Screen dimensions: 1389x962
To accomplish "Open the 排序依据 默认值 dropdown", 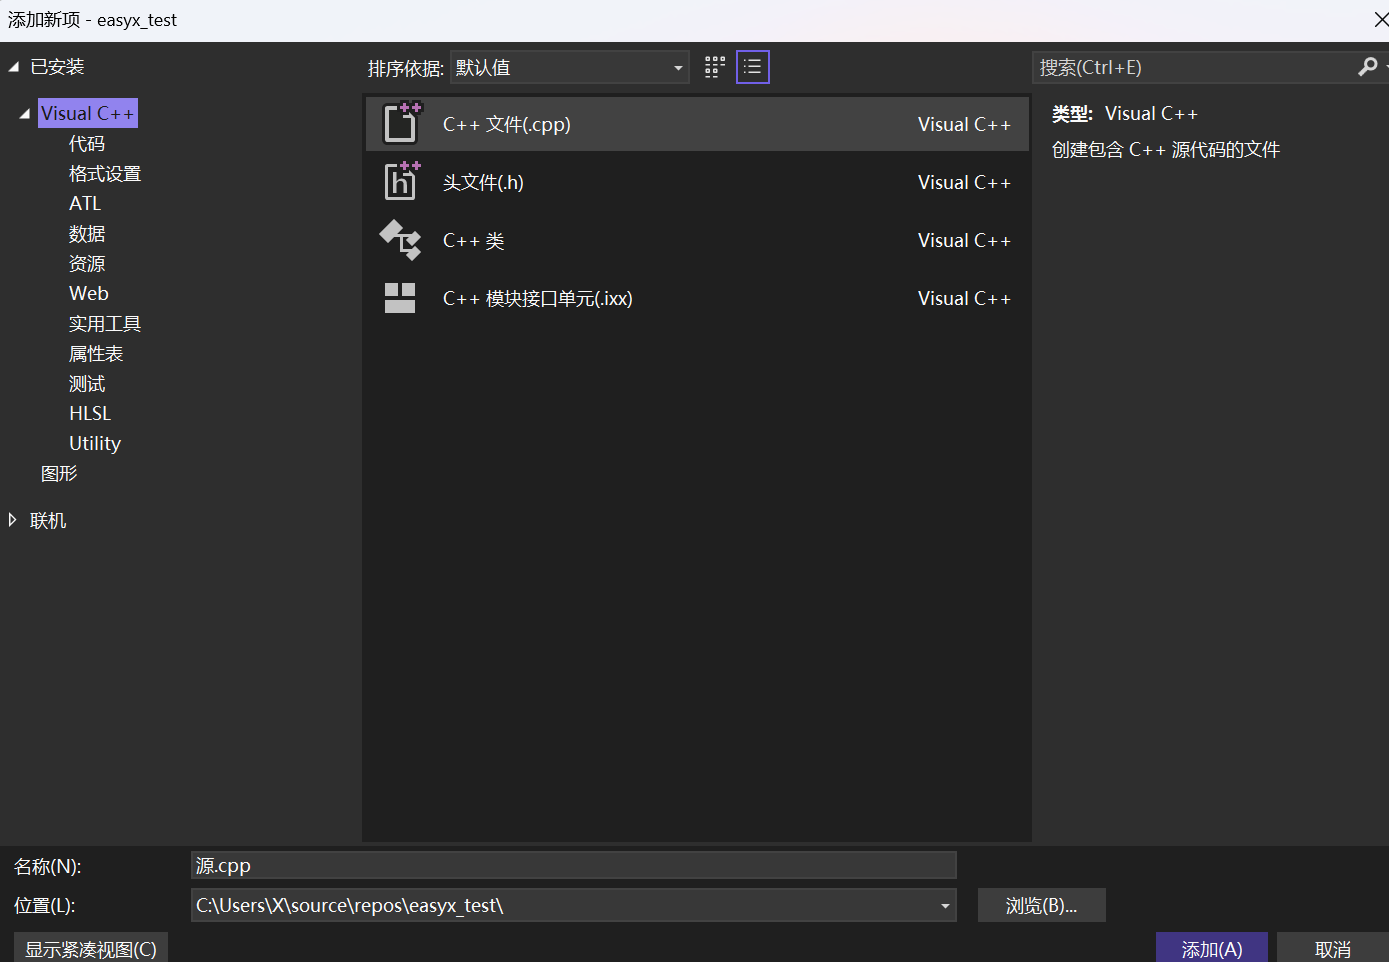I will point(569,67).
